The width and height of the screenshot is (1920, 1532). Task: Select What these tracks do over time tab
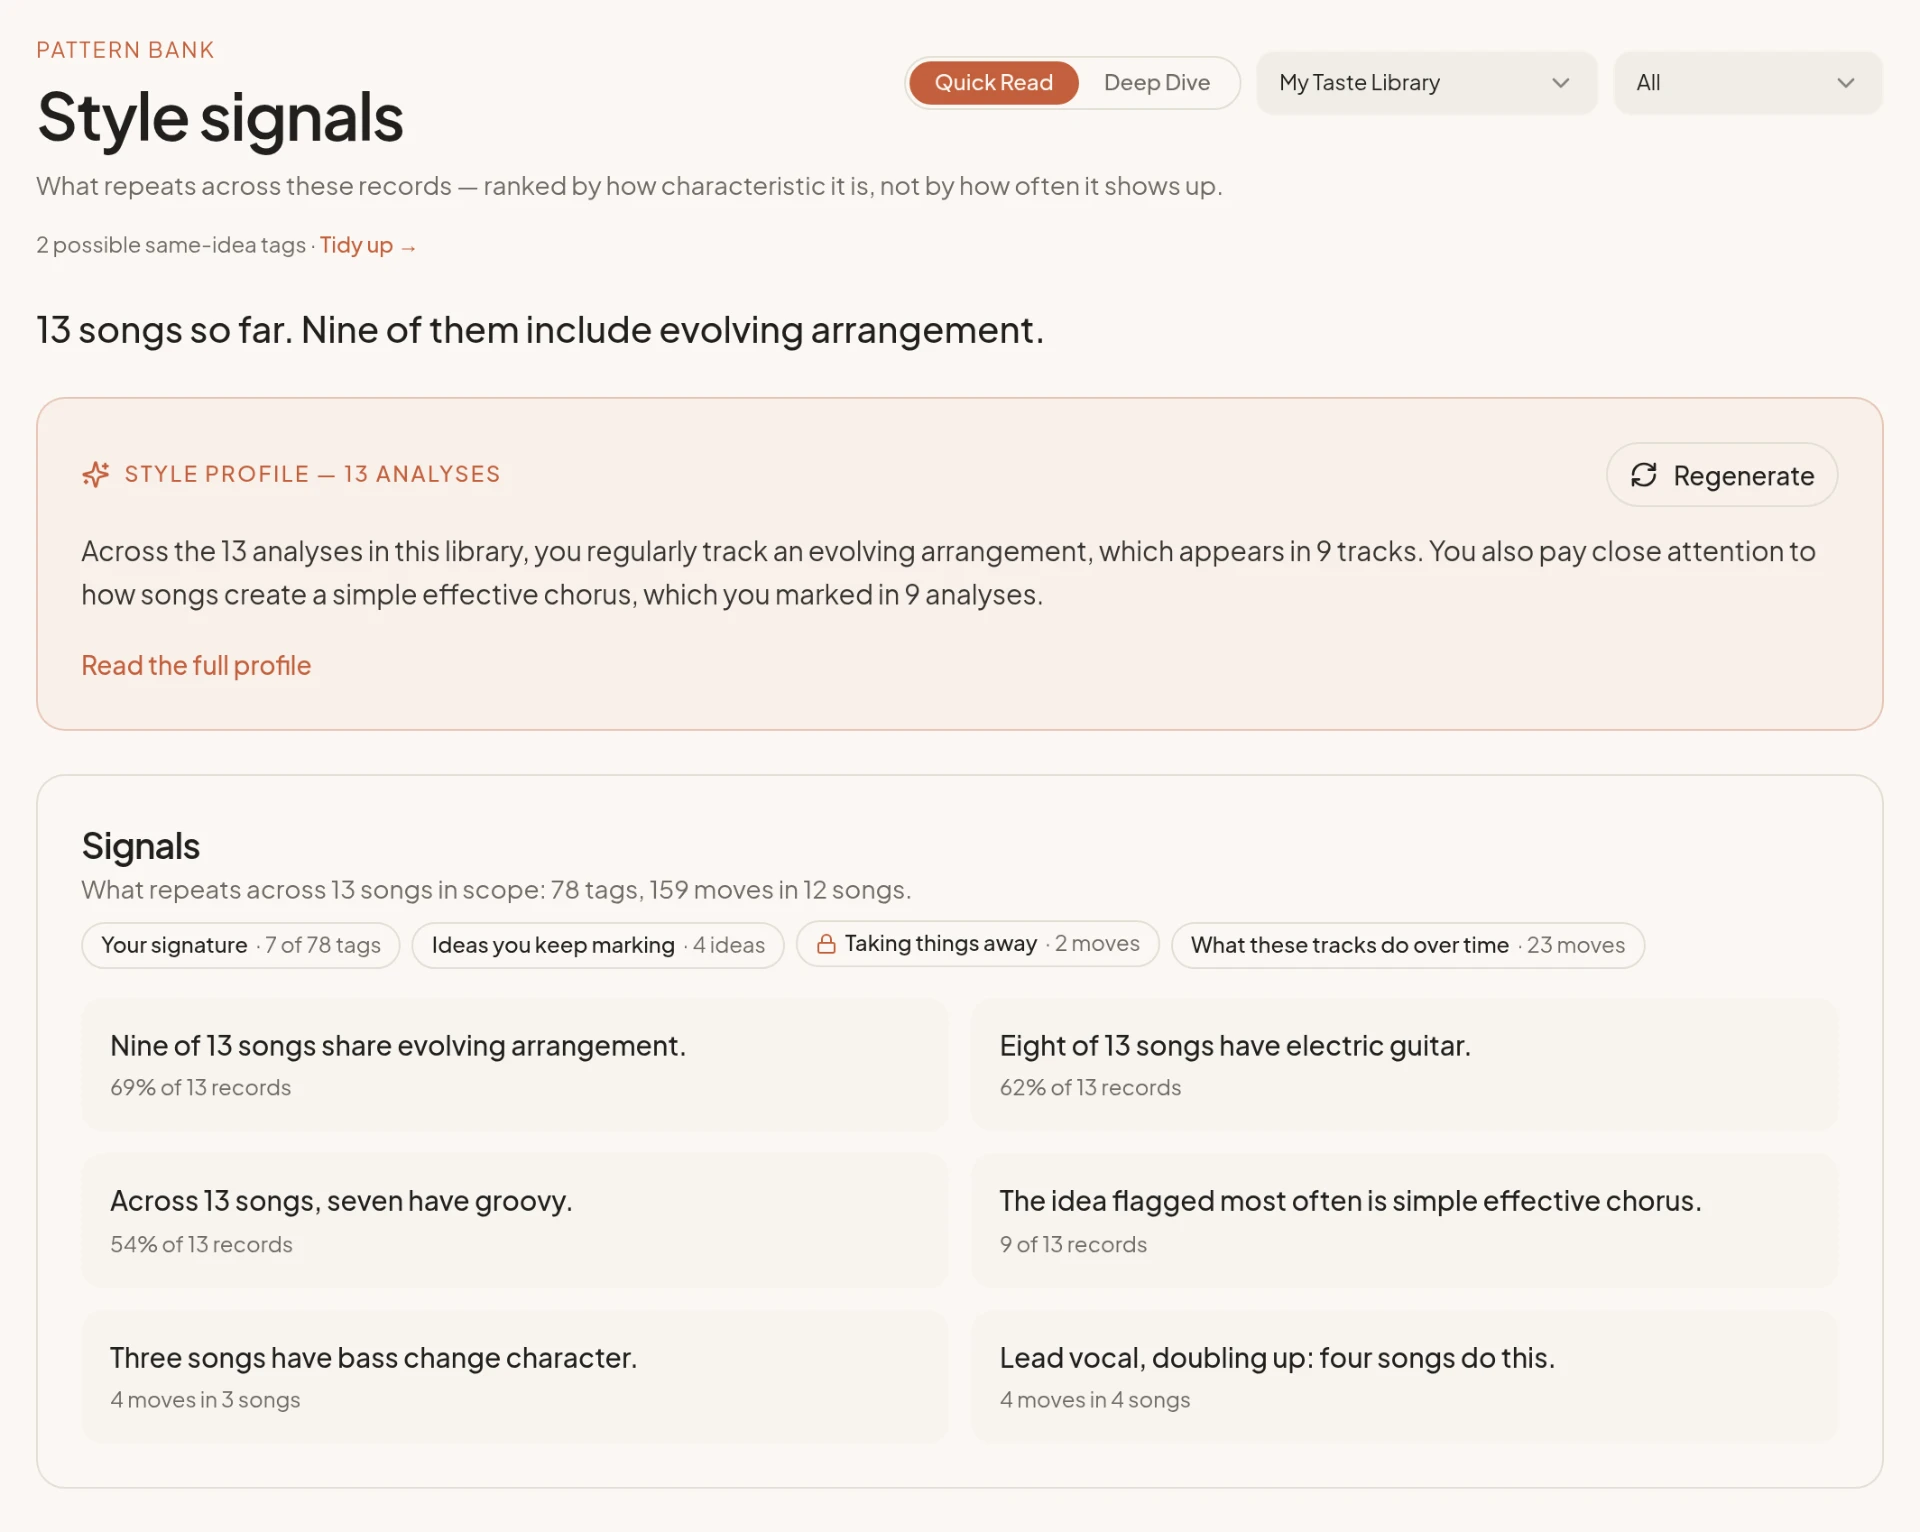1408,945
